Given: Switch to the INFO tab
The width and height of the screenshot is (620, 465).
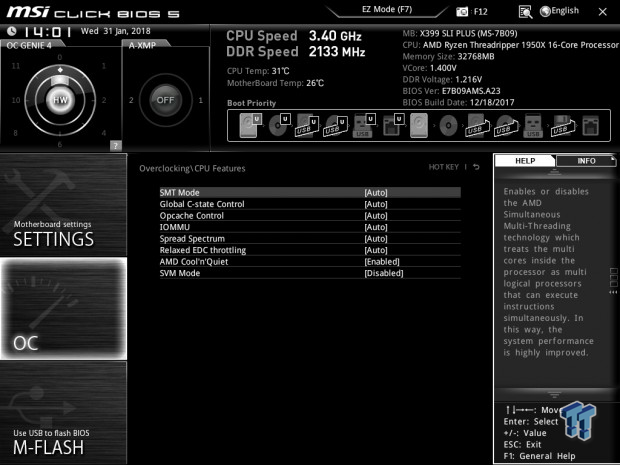Looking at the screenshot, I should point(586,161).
